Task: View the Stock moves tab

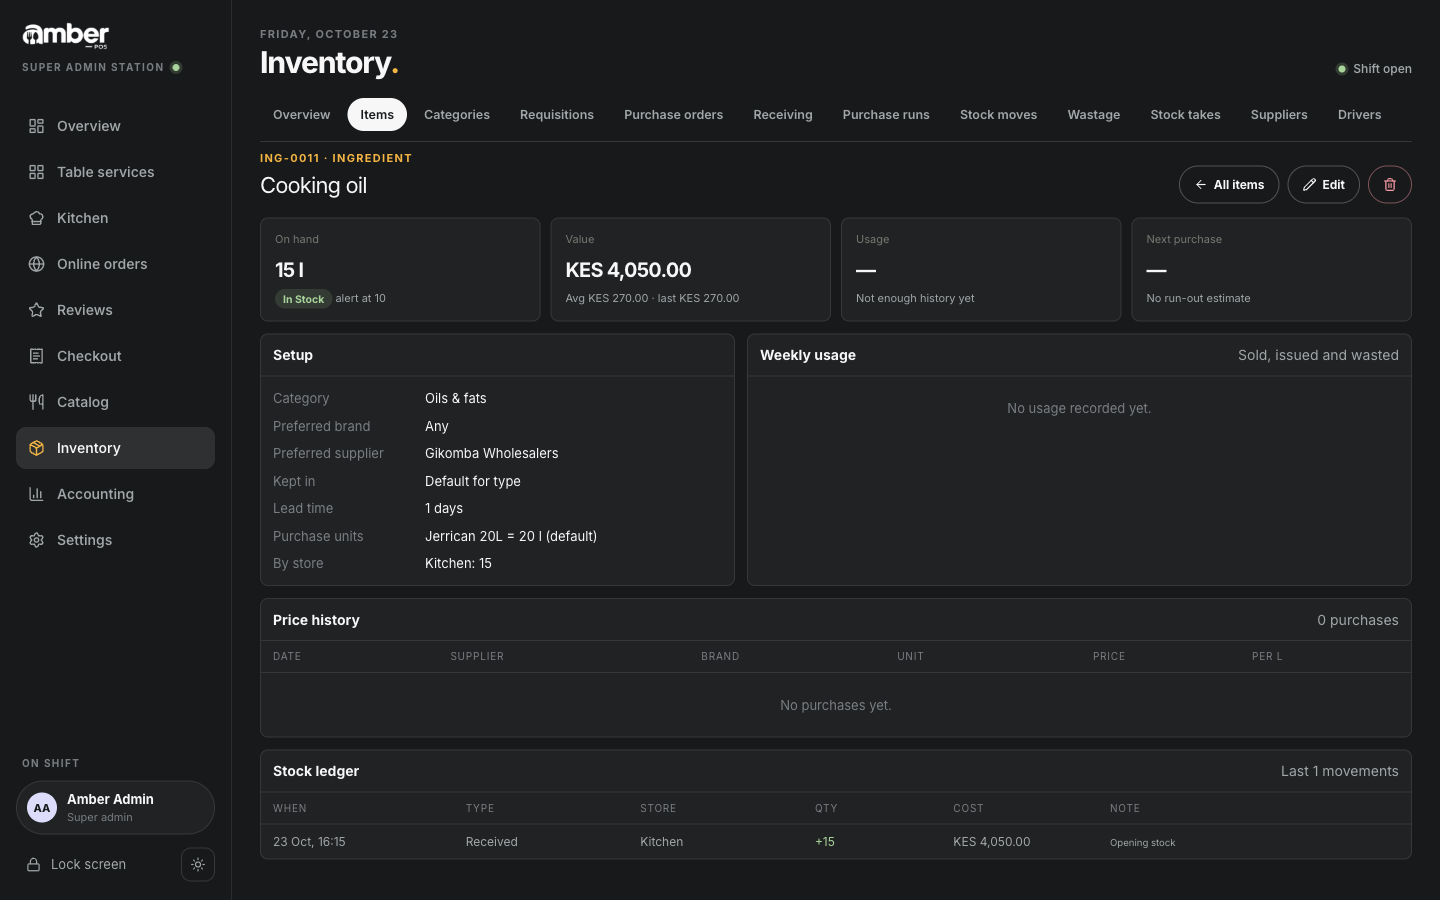Action: pyautogui.click(x=998, y=115)
